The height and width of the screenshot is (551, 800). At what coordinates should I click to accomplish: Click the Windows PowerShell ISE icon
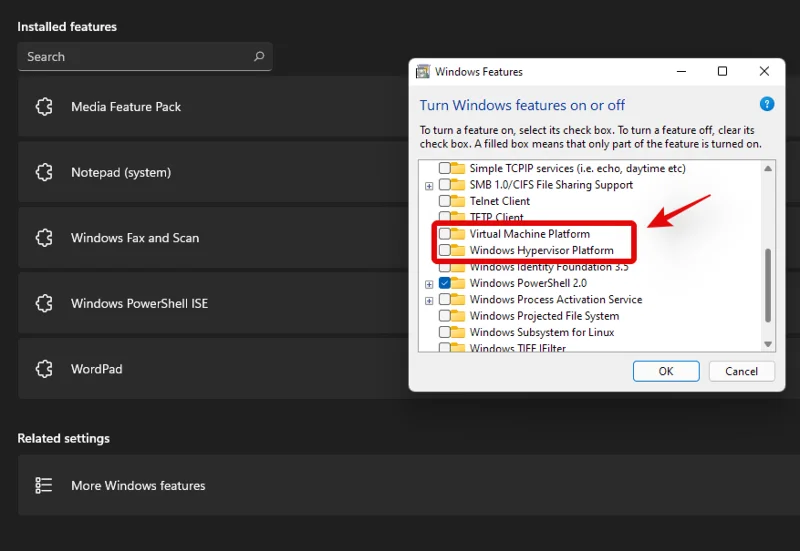43,304
